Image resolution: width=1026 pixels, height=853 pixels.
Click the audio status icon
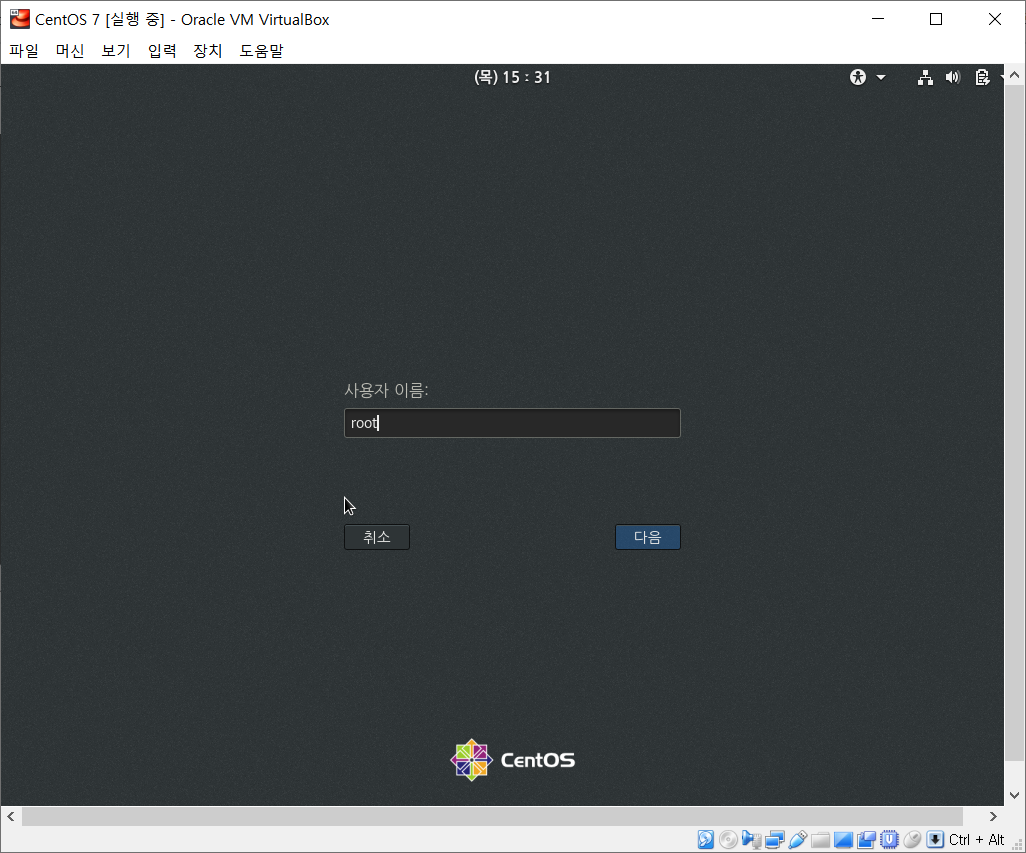[751, 839]
